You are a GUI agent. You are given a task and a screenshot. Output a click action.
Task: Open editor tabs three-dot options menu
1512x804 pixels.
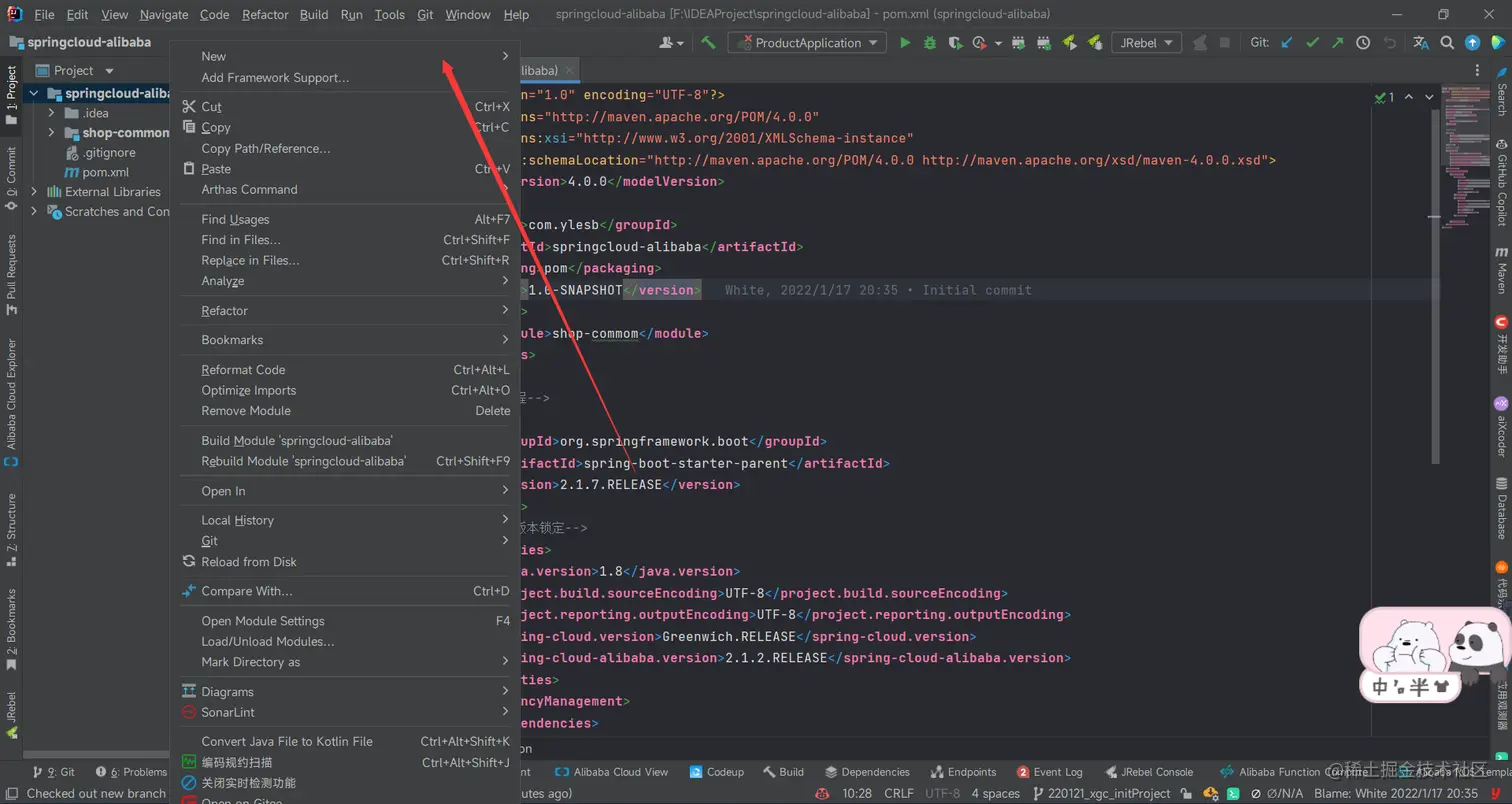1478,70
